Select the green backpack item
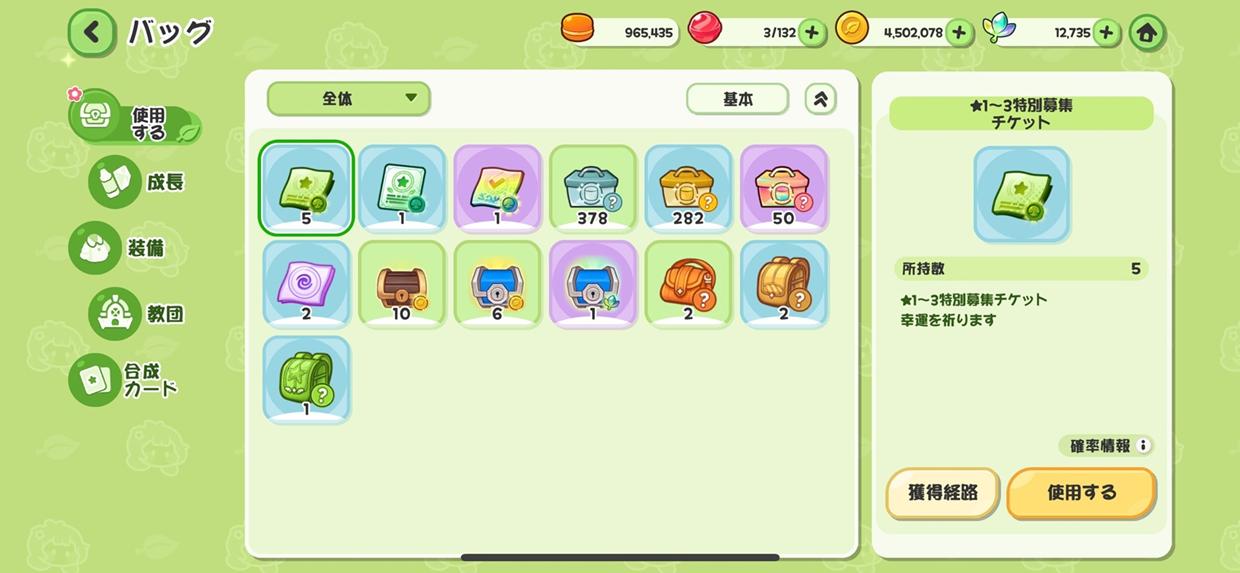Screen dimensions: 1240x573 [x=306, y=380]
